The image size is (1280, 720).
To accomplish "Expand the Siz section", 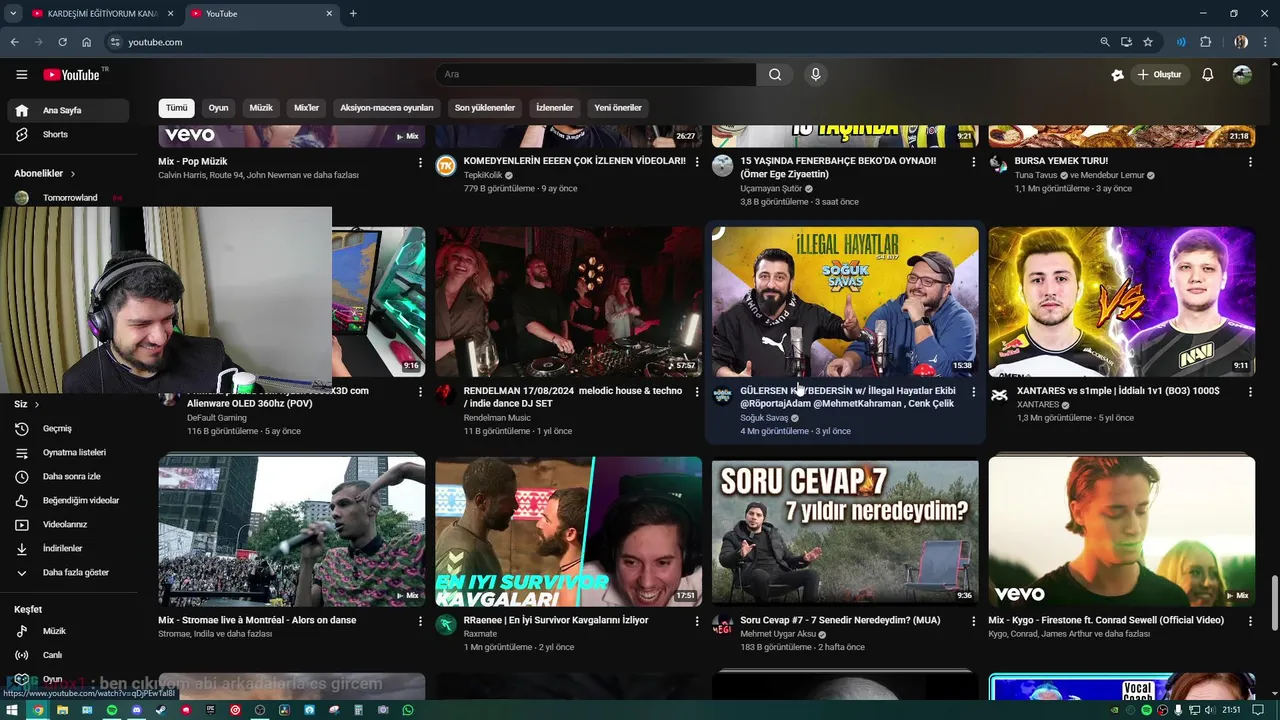I will click(27, 404).
